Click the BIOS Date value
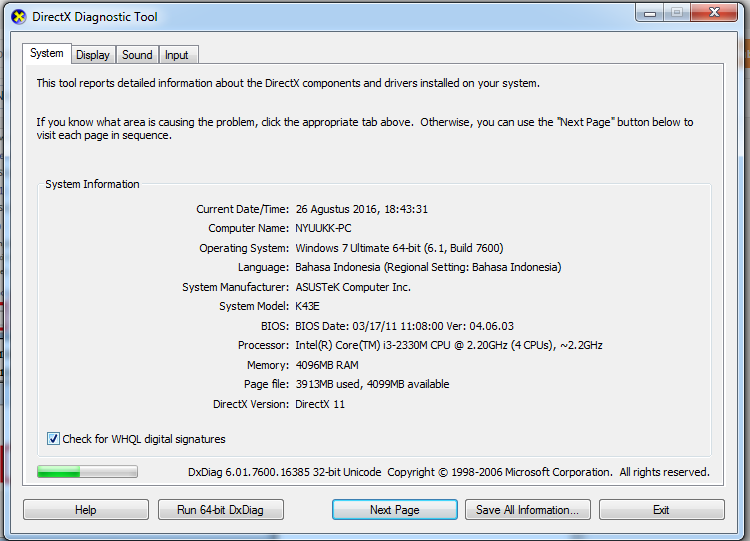This screenshot has height=541, width=750. click(x=405, y=326)
